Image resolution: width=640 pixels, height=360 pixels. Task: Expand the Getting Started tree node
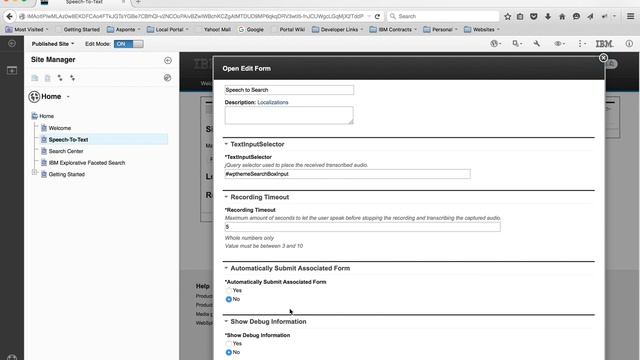click(35, 173)
